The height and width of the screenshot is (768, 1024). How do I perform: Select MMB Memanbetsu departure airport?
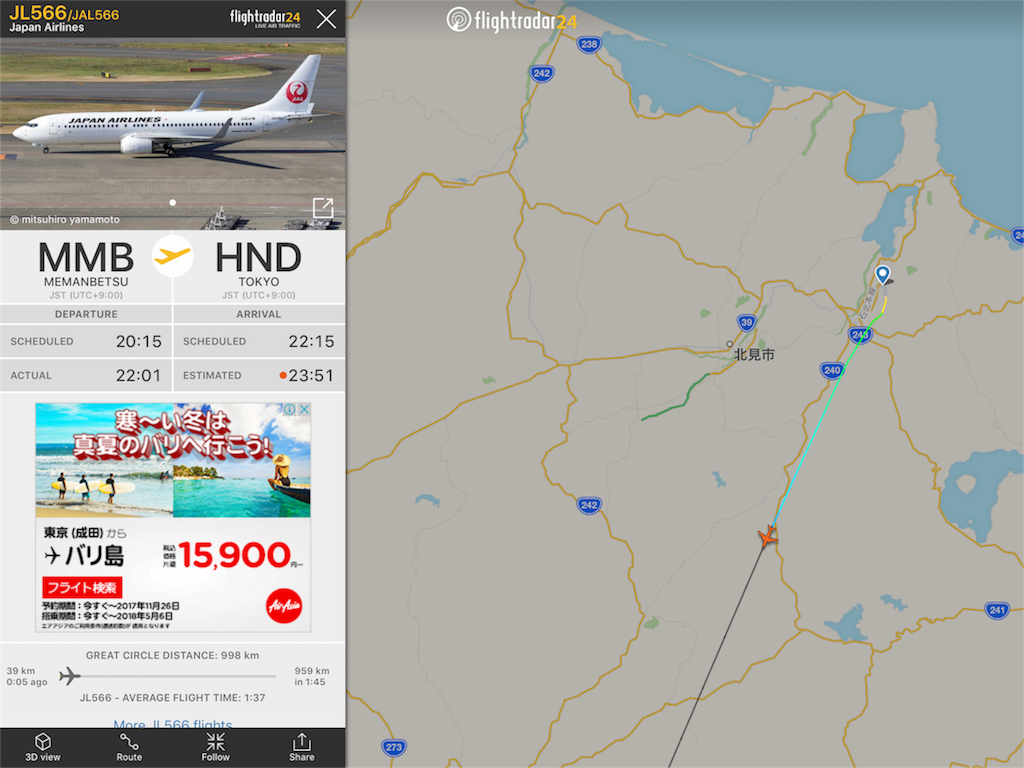pyautogui.click(x=86, y=268)
